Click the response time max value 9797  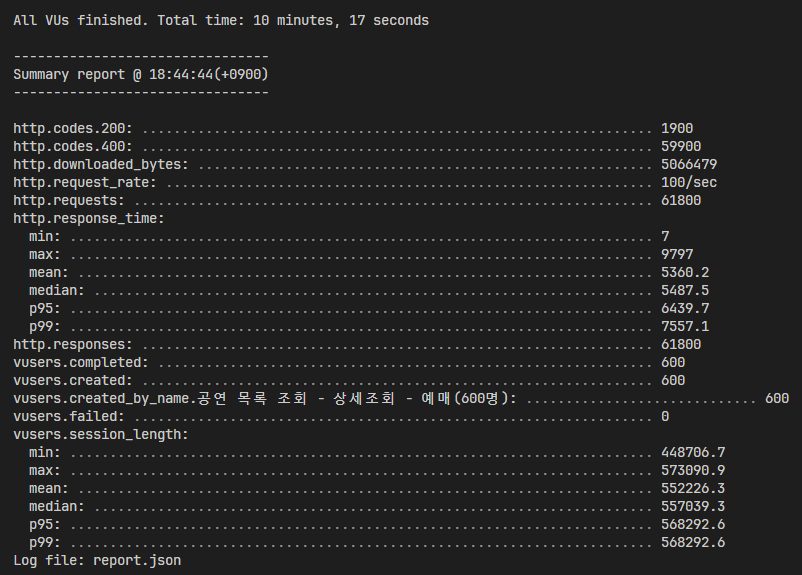click(677, 254)
